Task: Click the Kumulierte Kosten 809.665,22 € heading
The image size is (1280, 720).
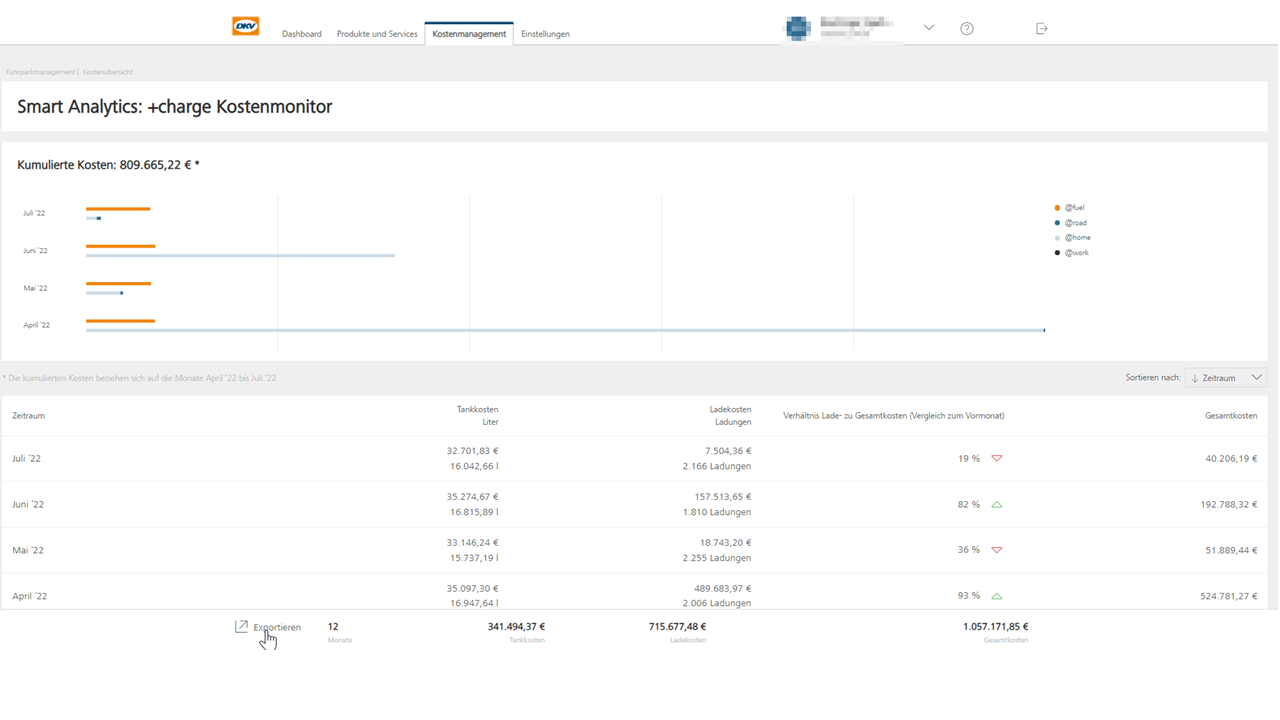Action: tap(108, 165)
